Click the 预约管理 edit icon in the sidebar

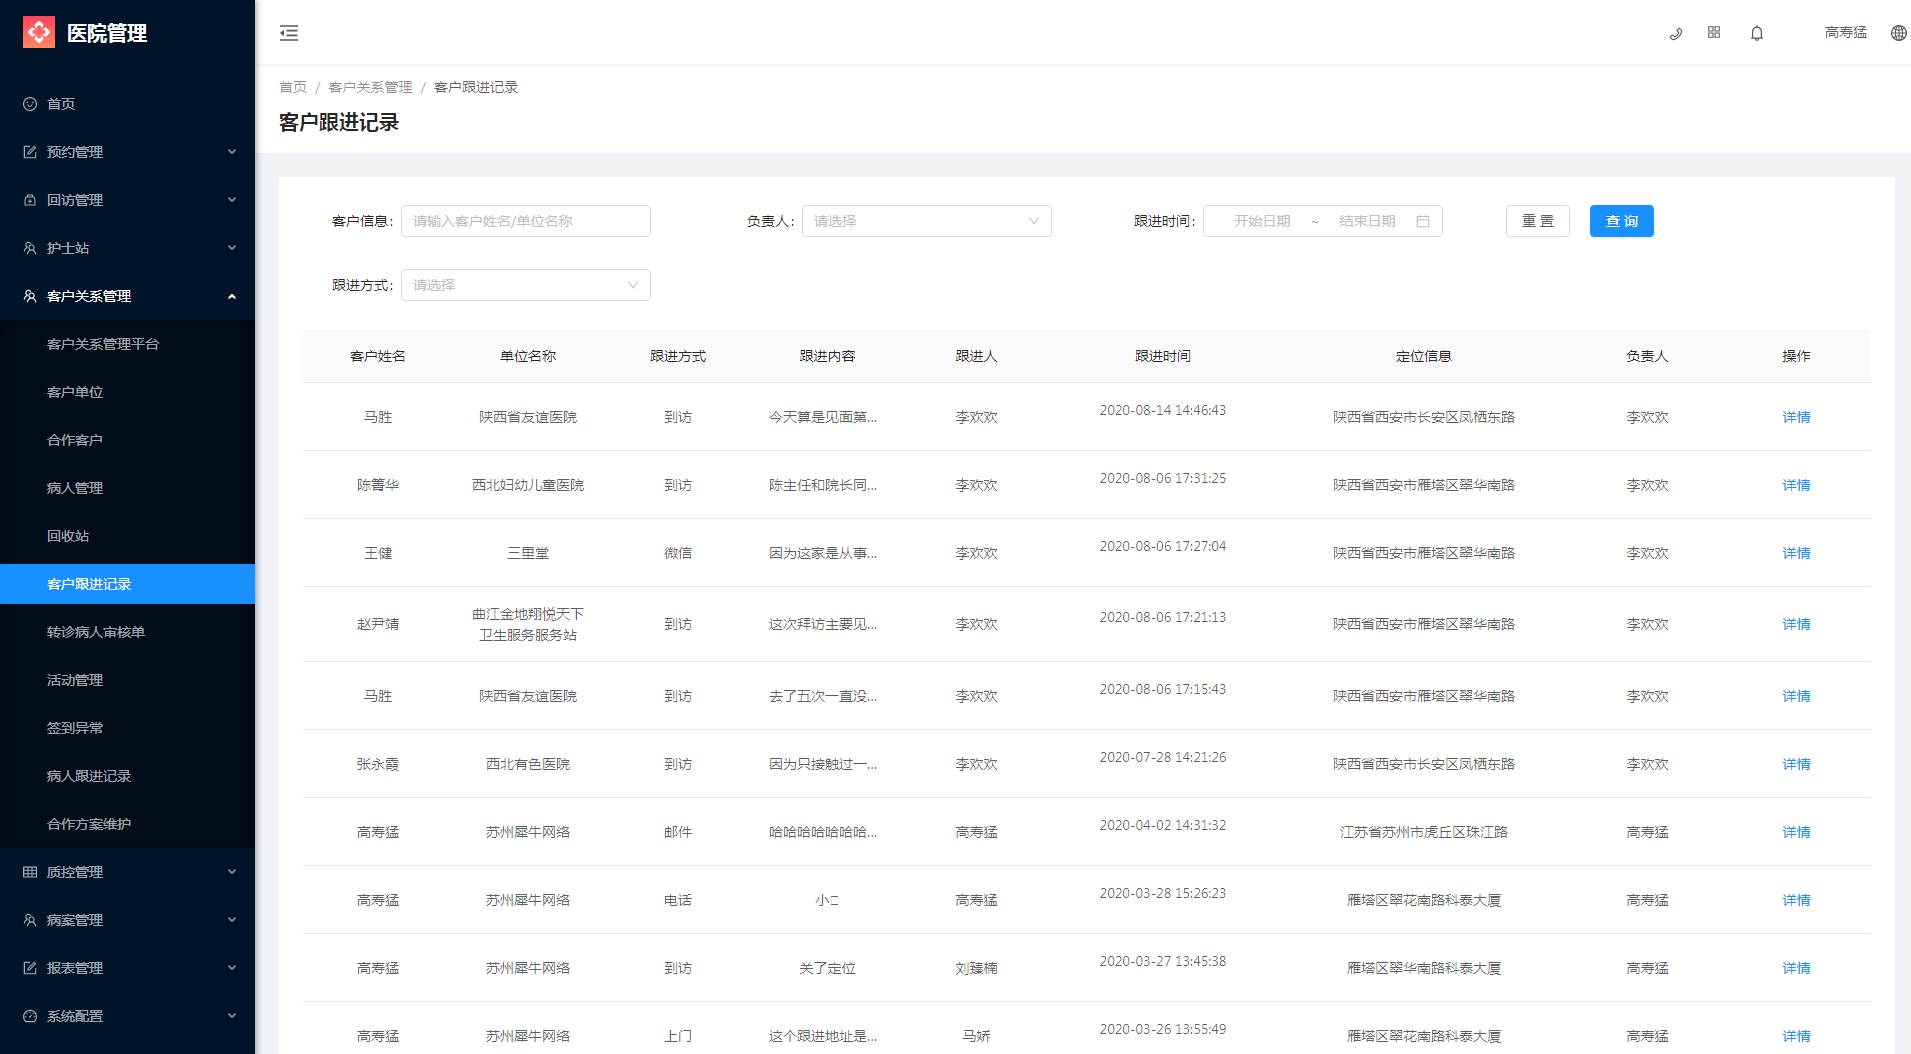click(x=30, y=152)
